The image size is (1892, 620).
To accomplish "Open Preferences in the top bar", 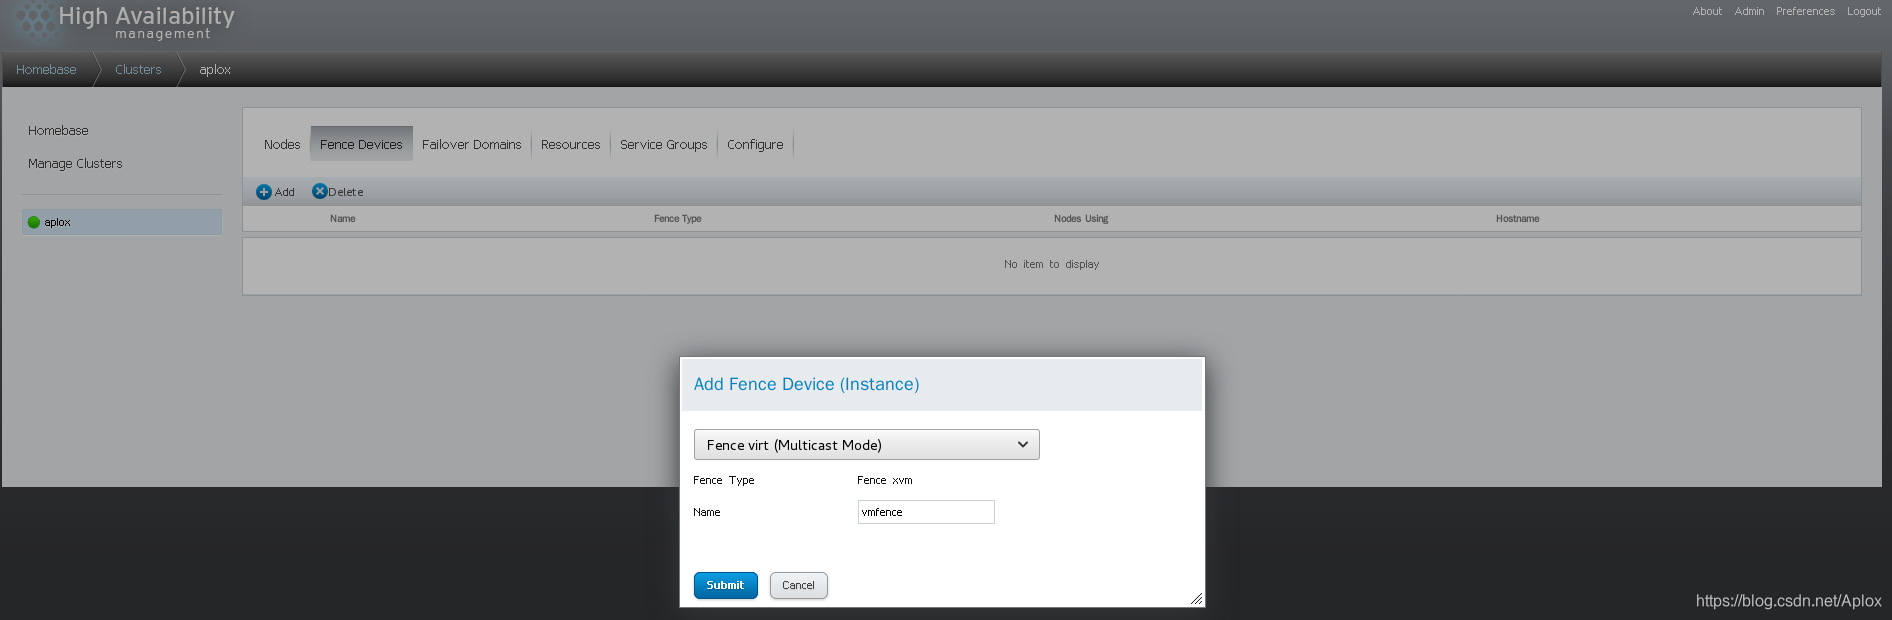I will point(1805,11).
